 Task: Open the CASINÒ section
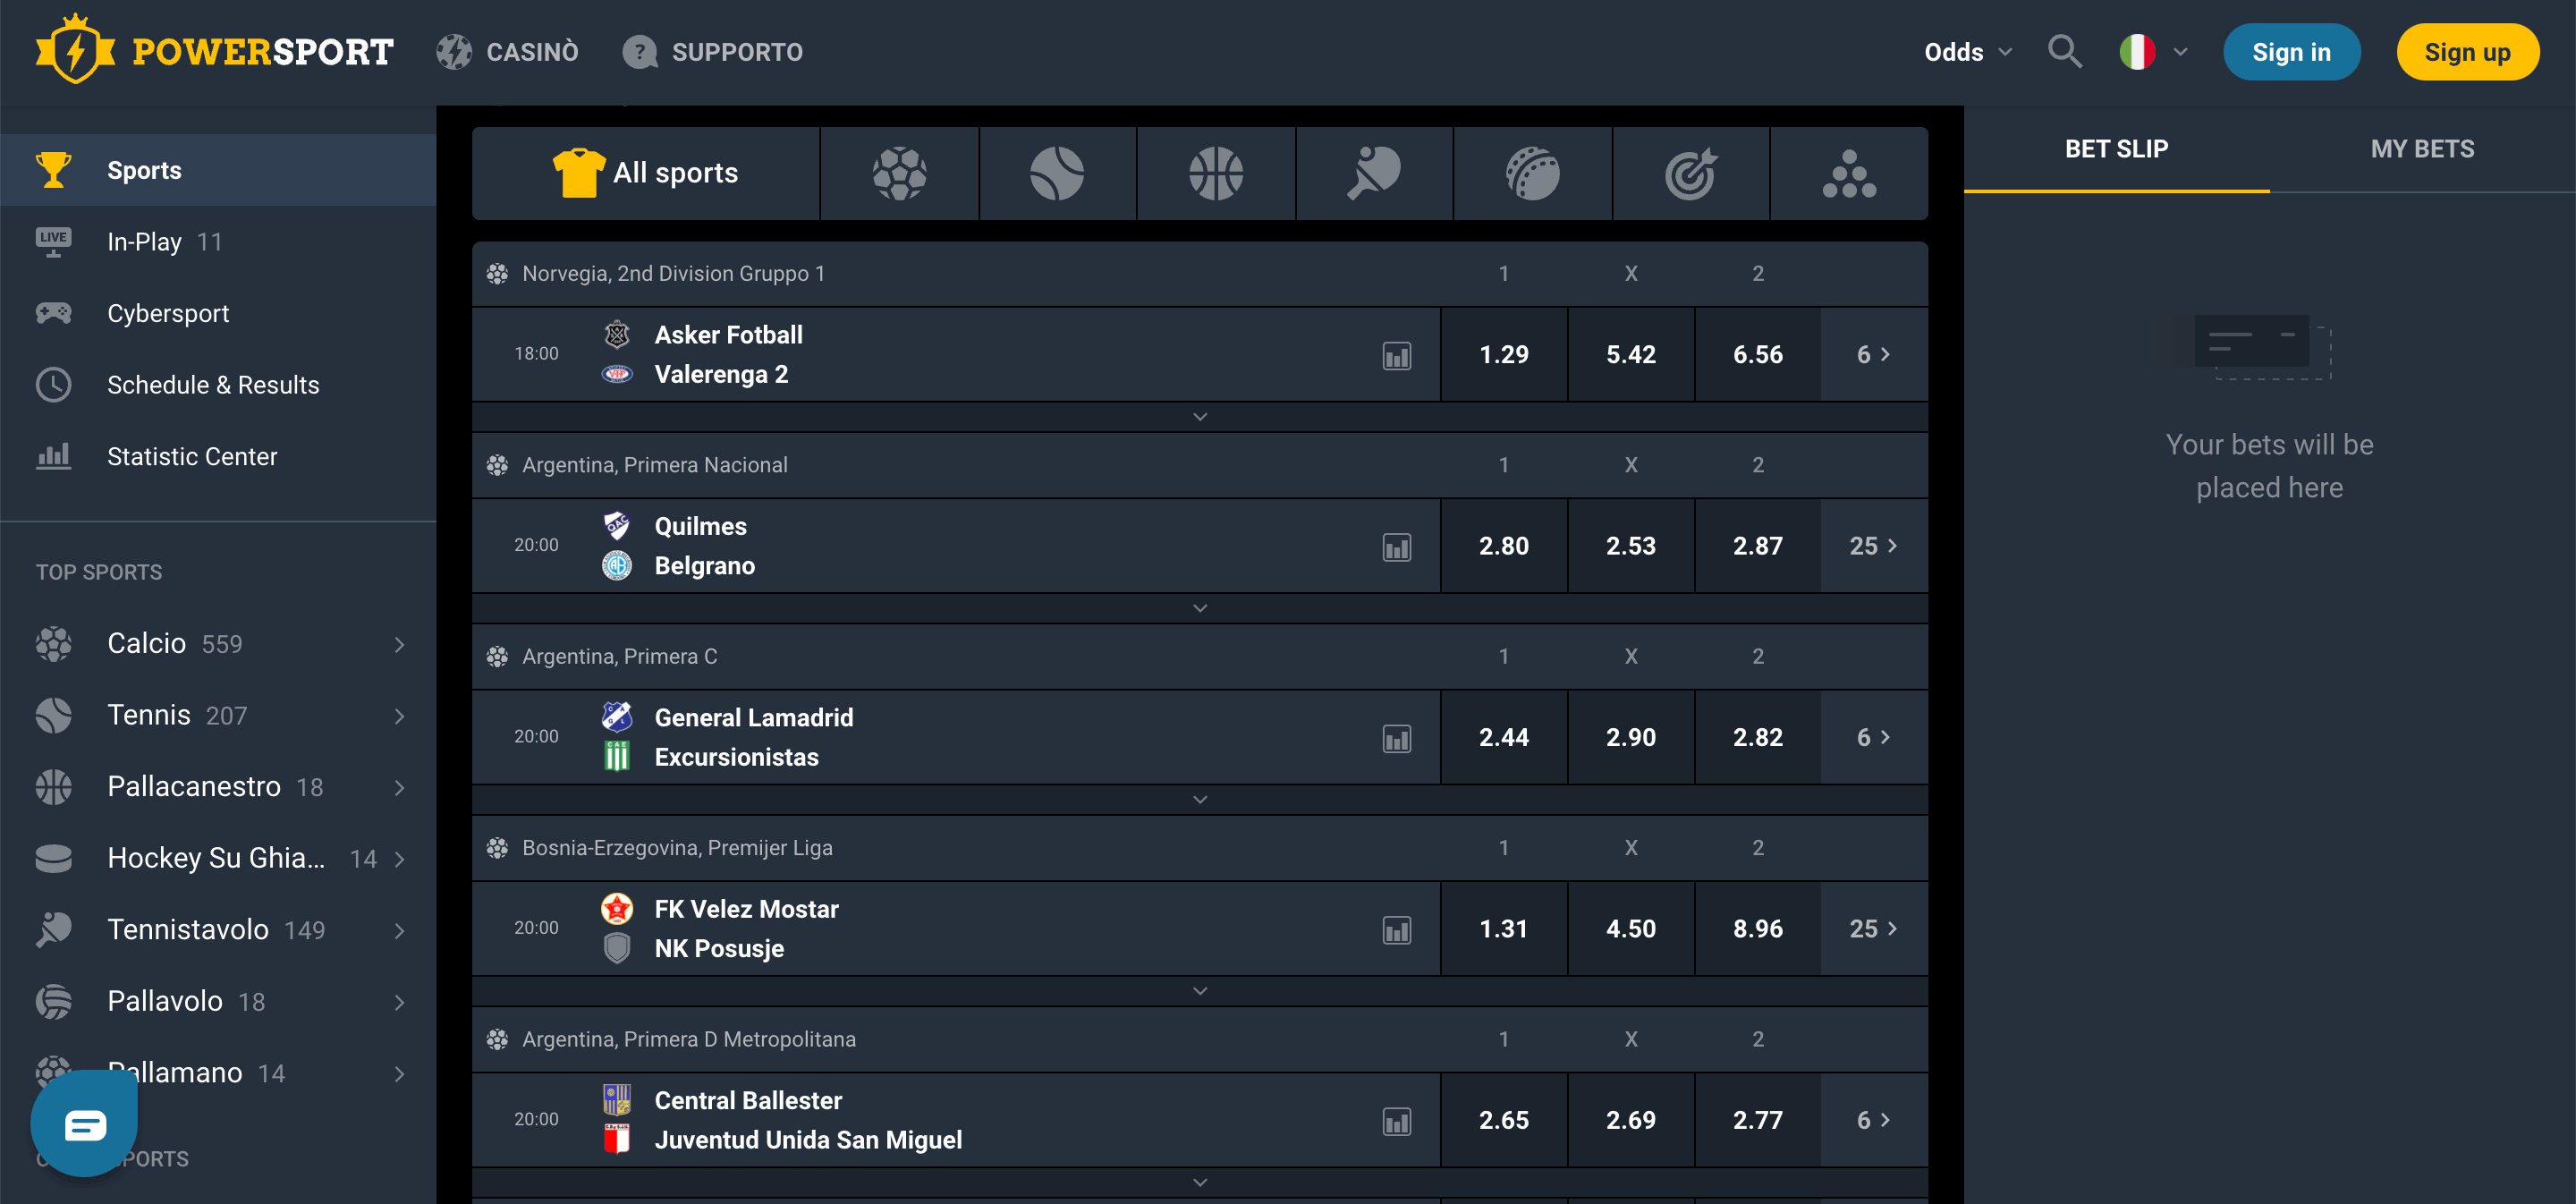508,51
